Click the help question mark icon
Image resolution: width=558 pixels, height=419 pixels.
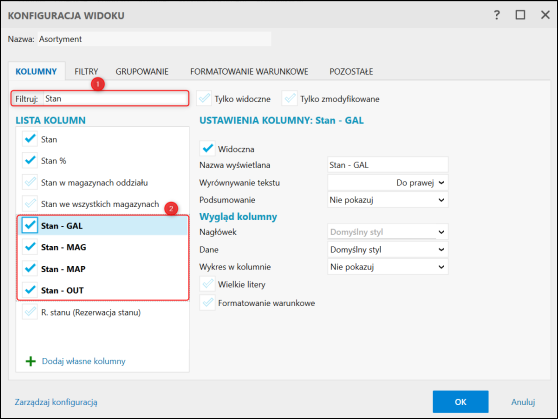click(497, 15)
